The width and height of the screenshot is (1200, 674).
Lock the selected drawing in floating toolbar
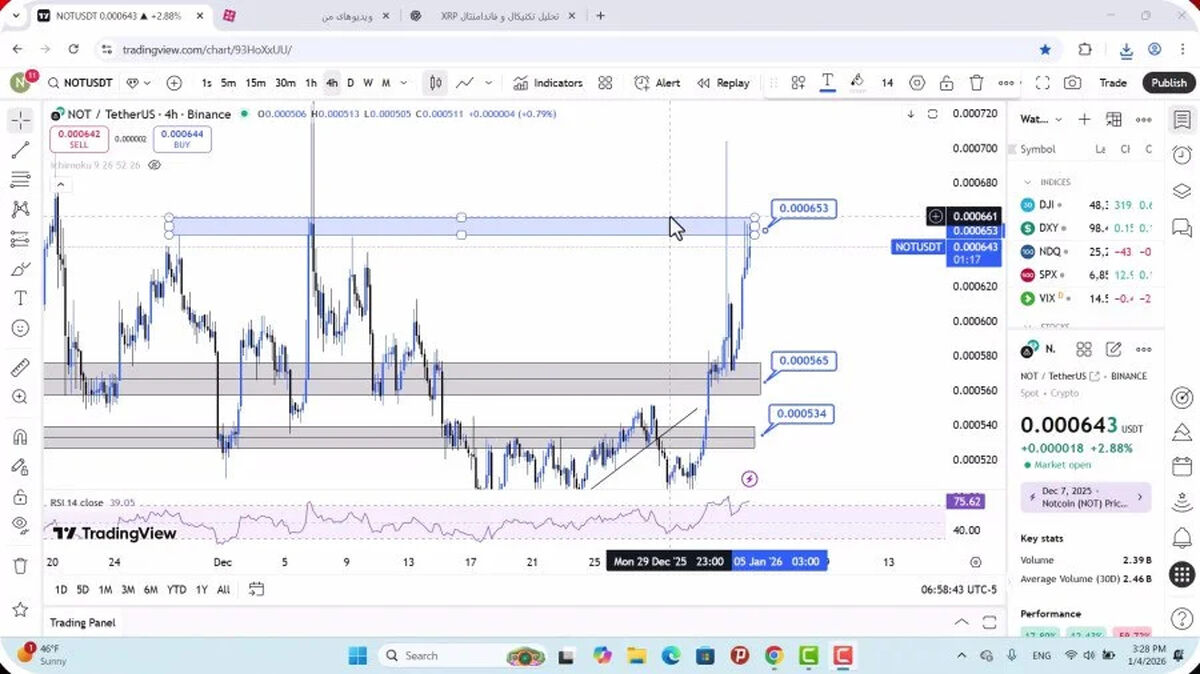coord(946,83)
